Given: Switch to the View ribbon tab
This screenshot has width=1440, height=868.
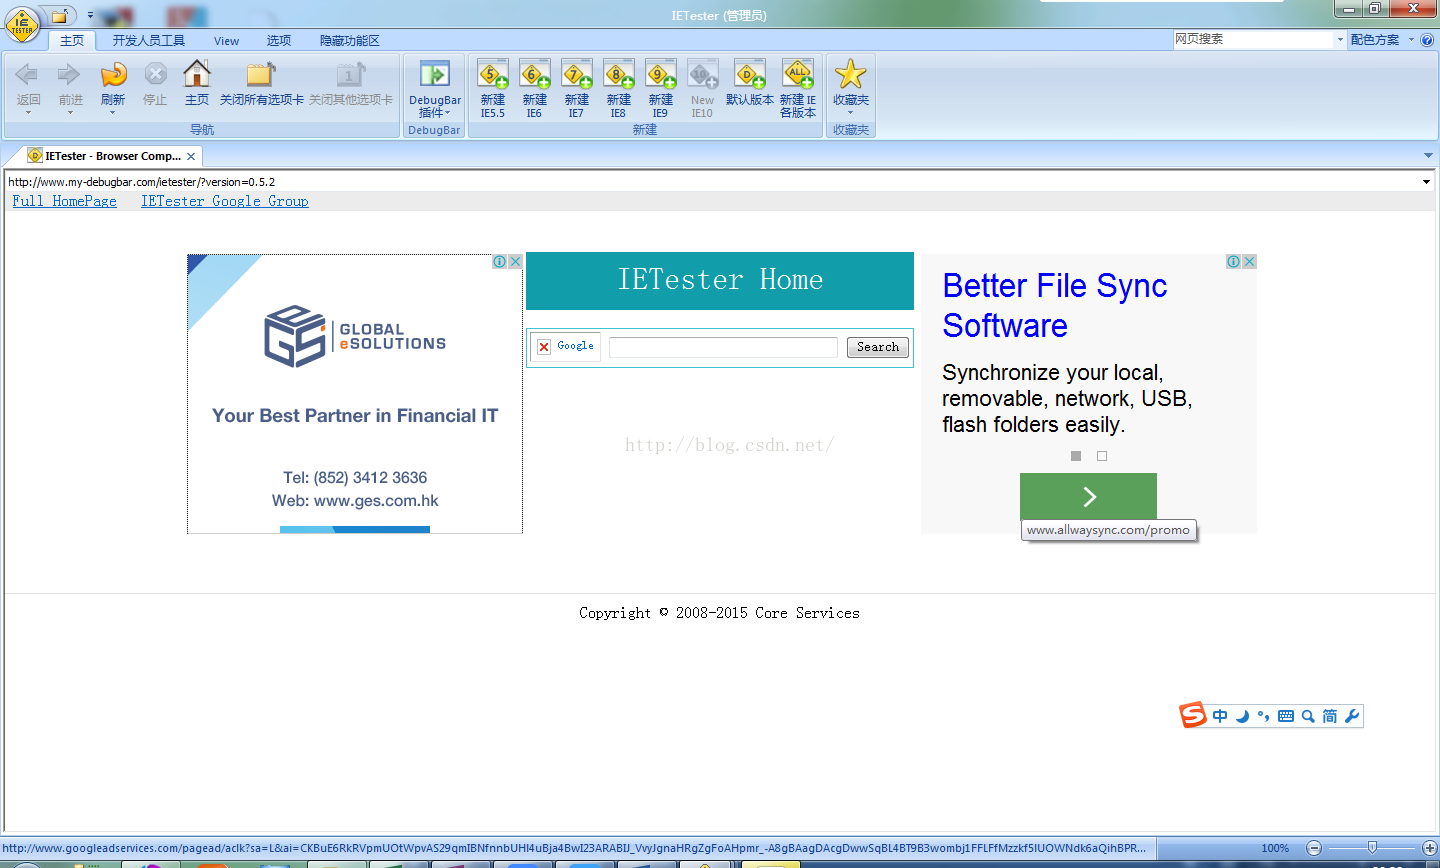Looking at the screenshot, I should point(226,41).
